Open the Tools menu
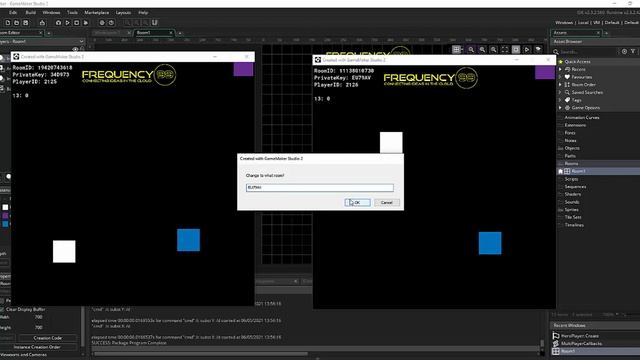Viewport: 640px width, 360px height. pos(72,13)
